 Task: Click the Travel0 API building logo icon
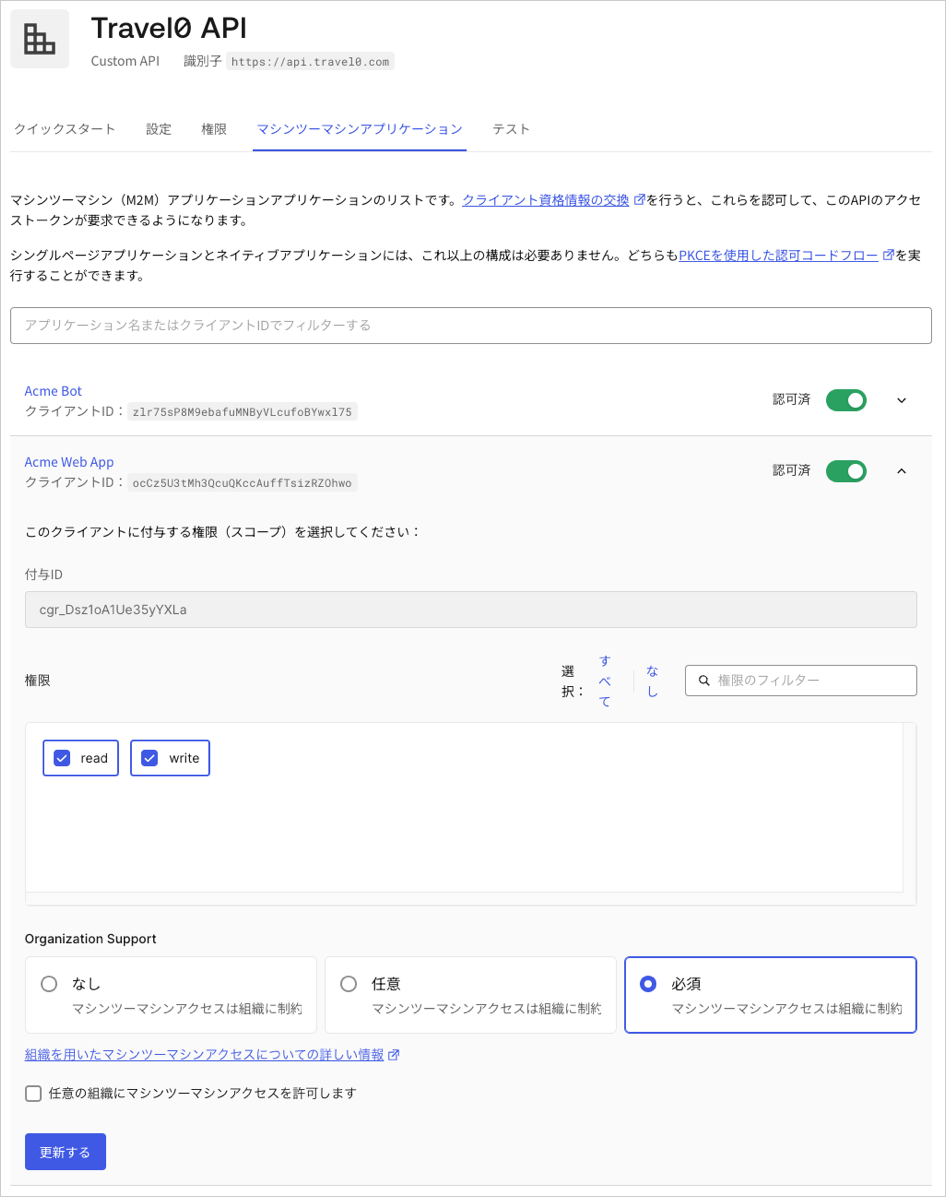pyautogui.click(x=39, y=38)
